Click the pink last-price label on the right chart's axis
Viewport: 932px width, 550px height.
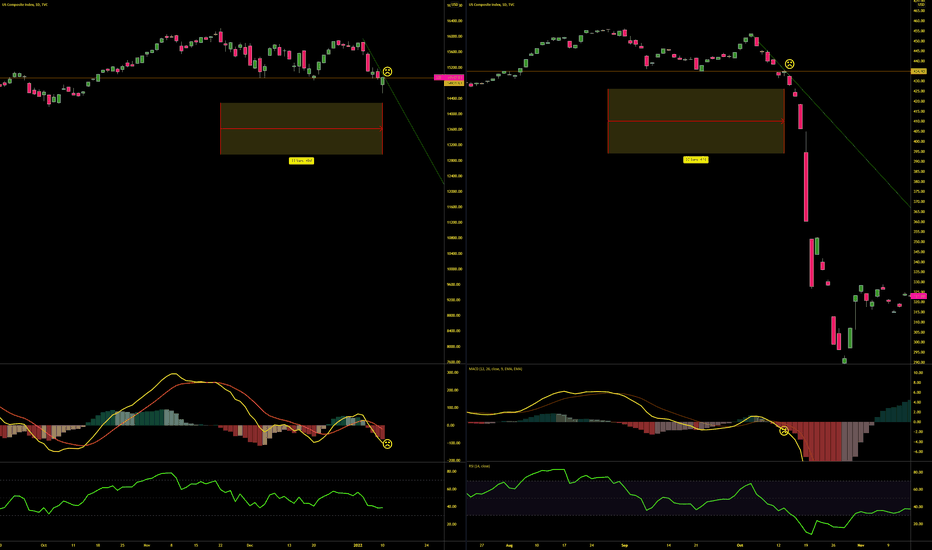[x=919, y=296]
